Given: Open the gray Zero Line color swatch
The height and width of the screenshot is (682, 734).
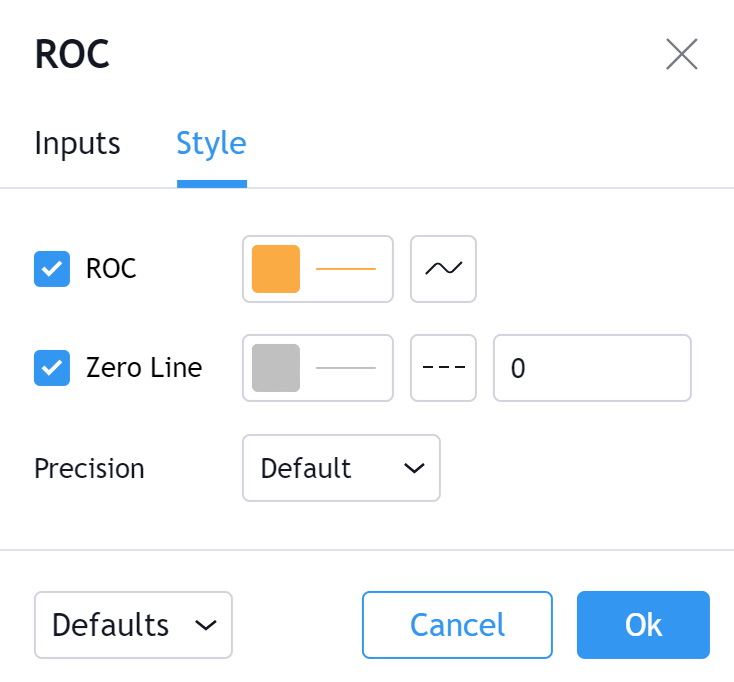Looking at the screenshot, I should point(276,368).
